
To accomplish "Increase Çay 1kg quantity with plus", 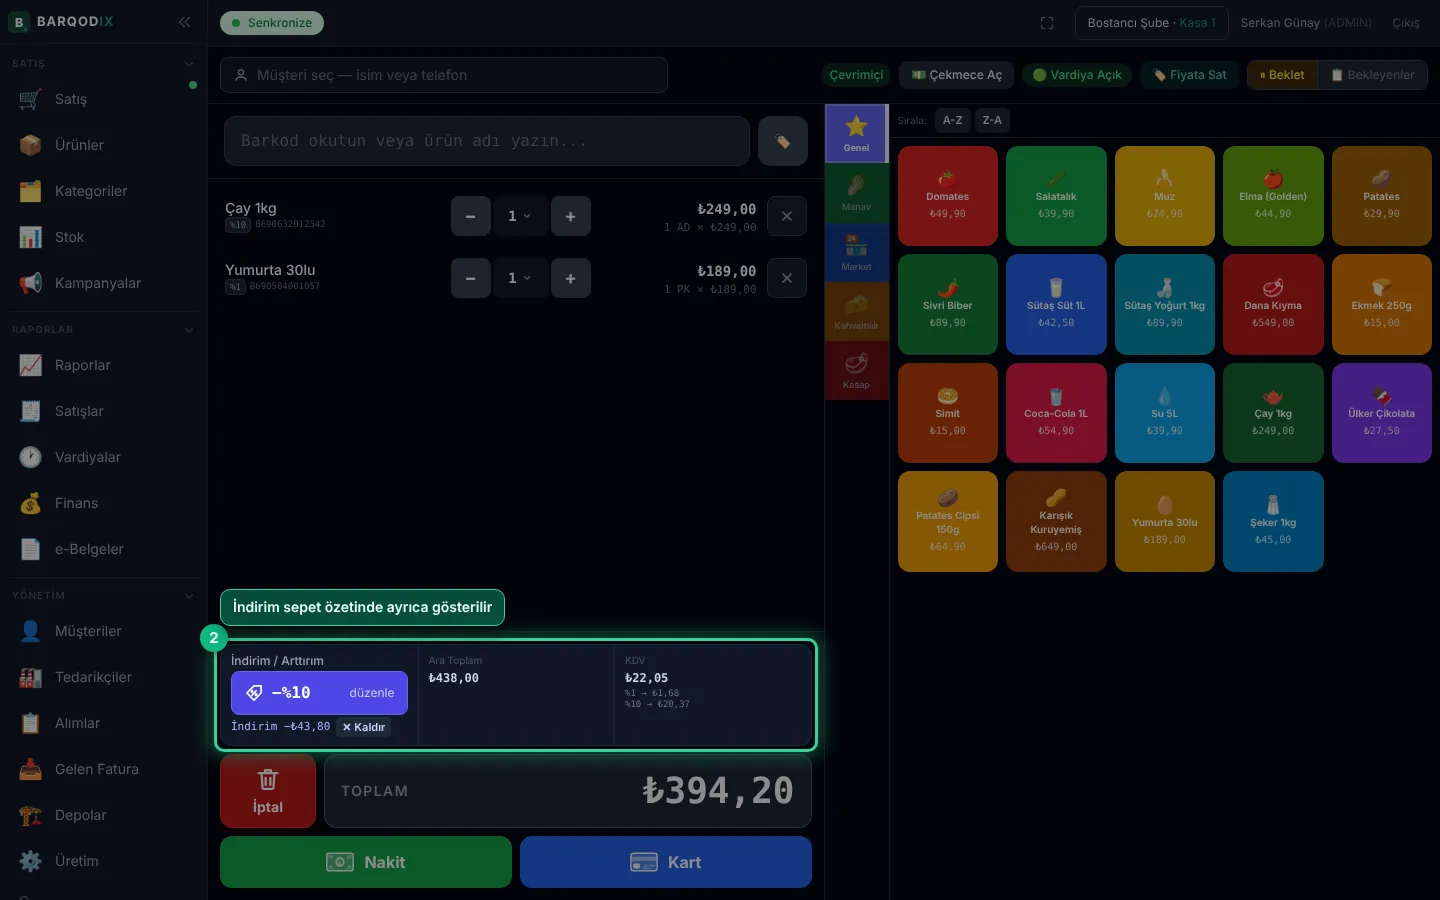I will coord(570,216).
